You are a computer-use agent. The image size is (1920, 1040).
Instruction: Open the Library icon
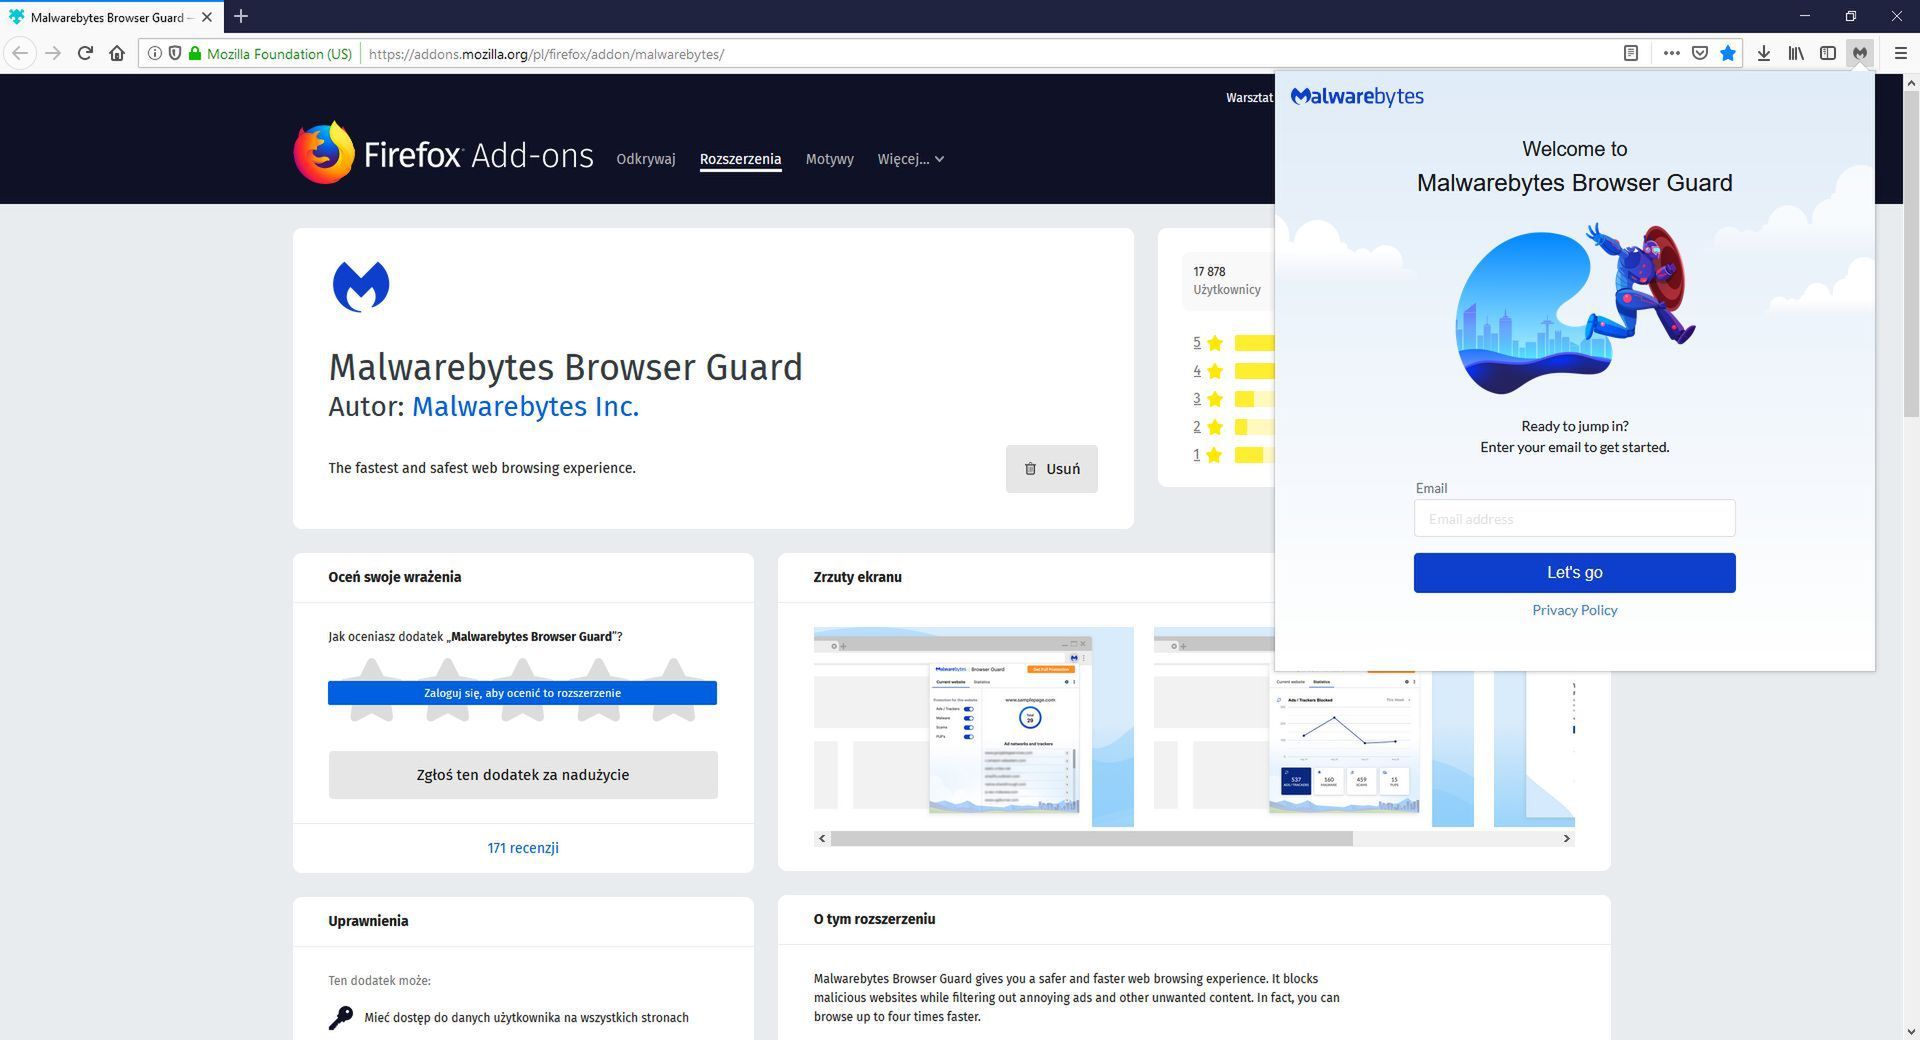coord(1796,54)
